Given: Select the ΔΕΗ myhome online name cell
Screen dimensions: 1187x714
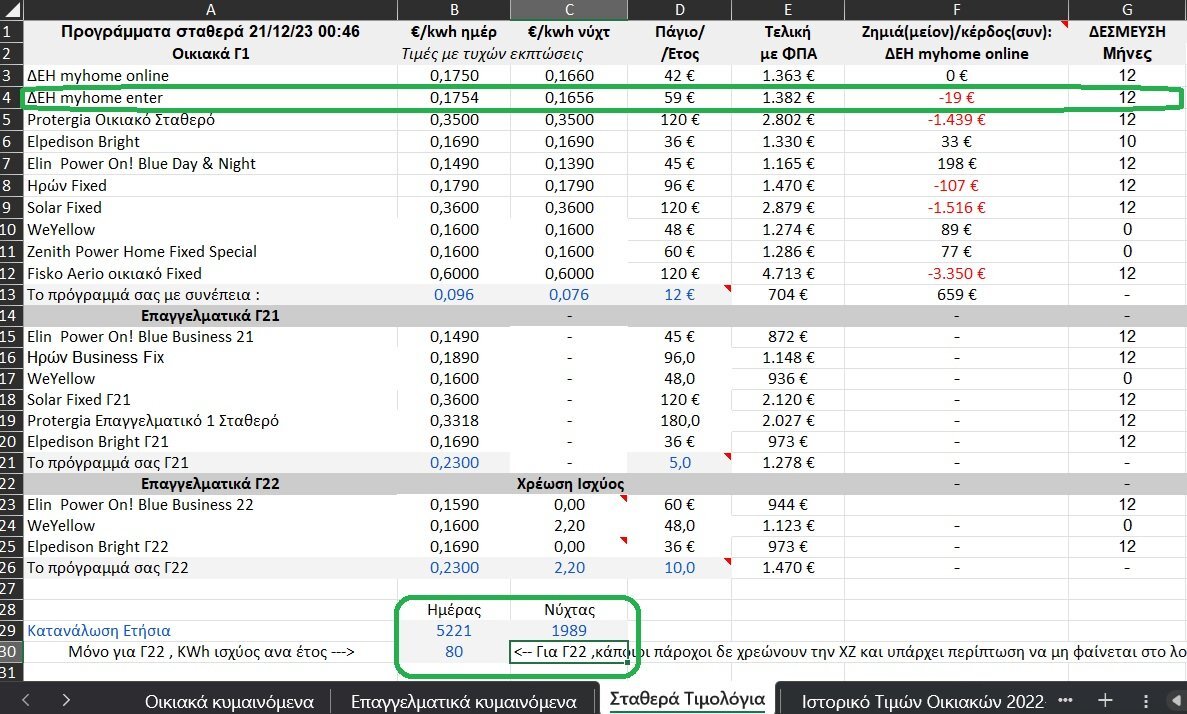Looking at the screenshot, I should [210, 76].
